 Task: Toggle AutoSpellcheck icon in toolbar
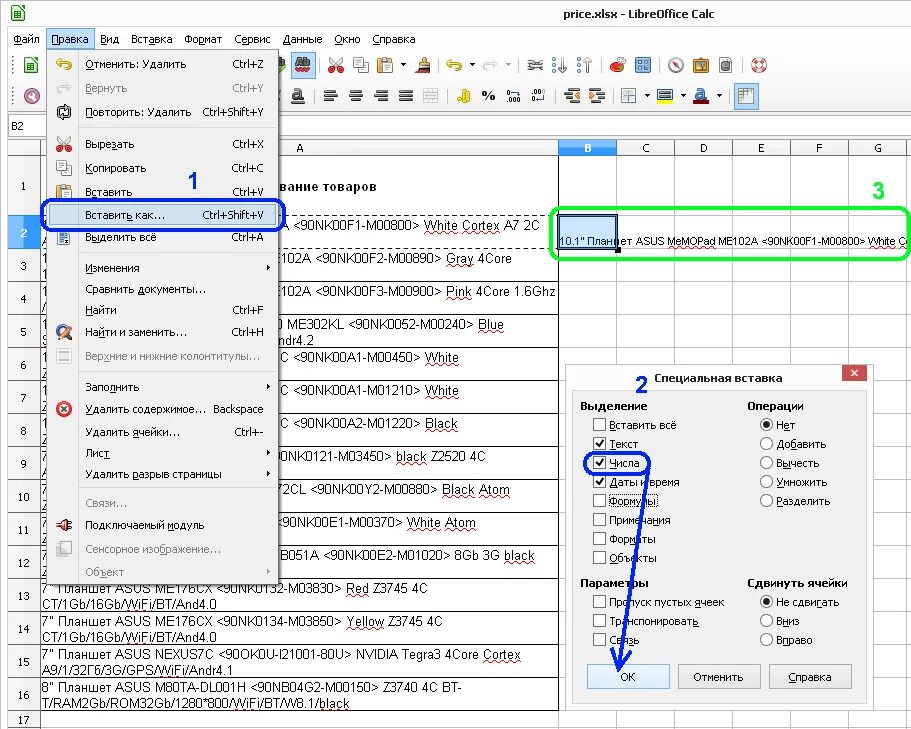(302, 65)
